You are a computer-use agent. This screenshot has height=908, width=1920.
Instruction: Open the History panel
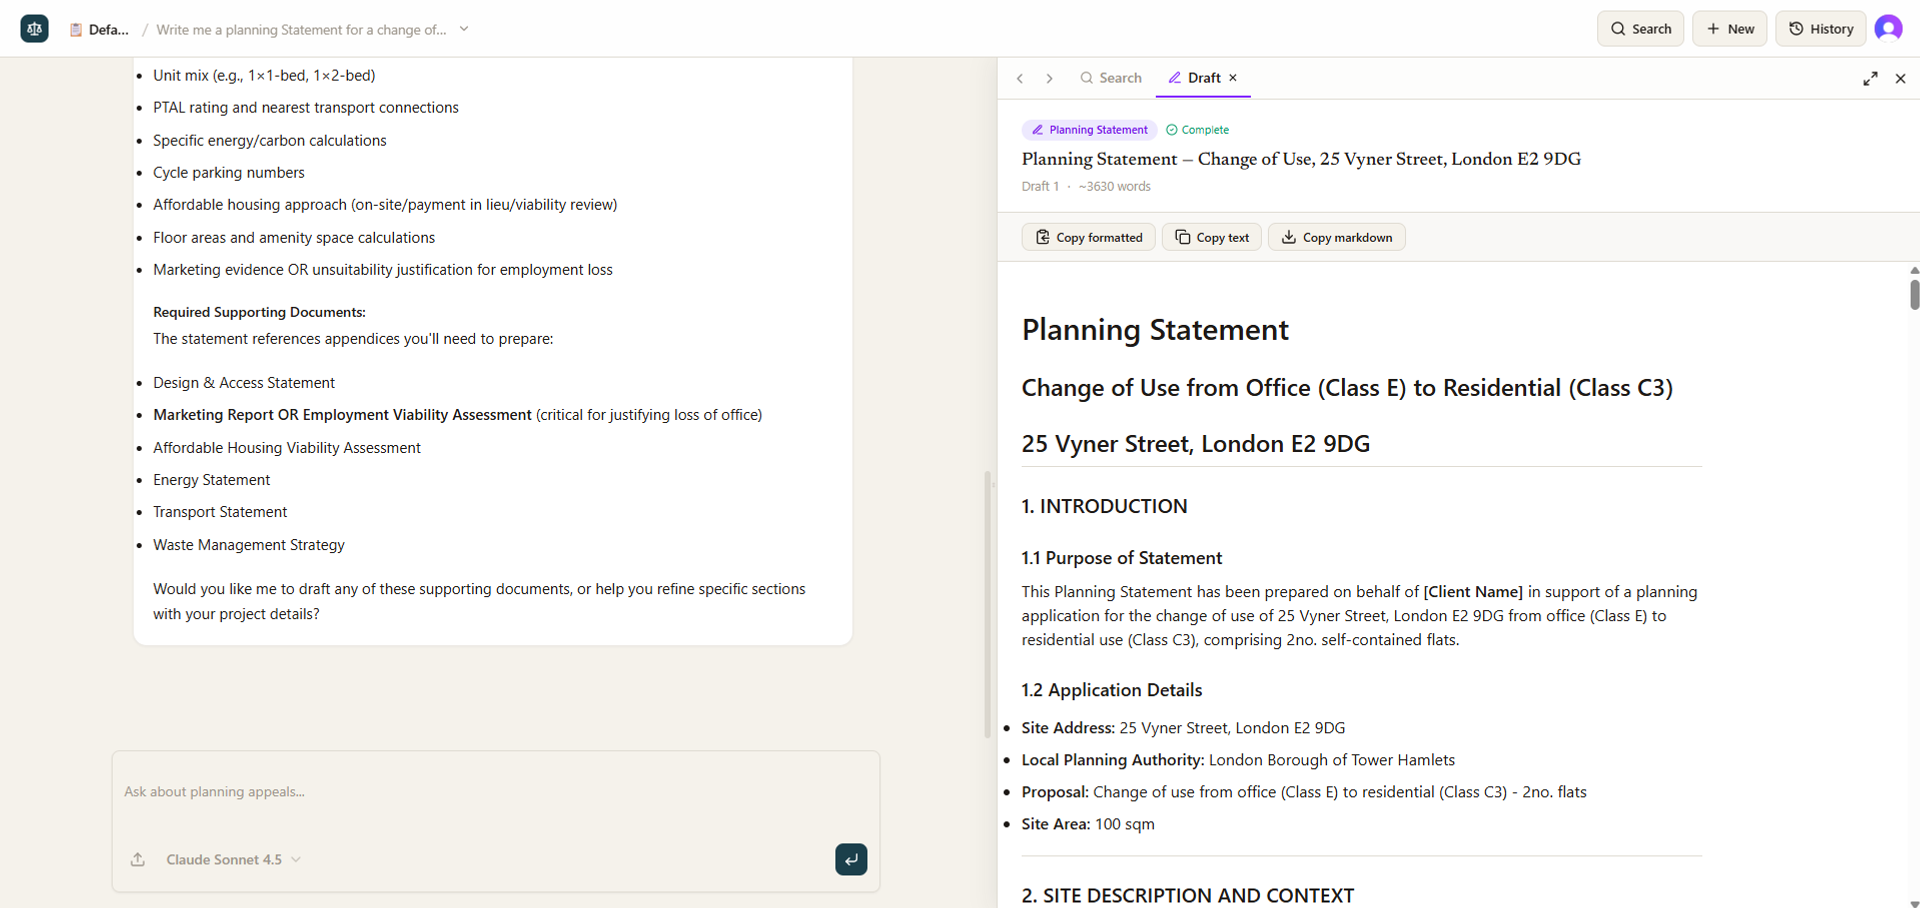tap(1821, 29)
